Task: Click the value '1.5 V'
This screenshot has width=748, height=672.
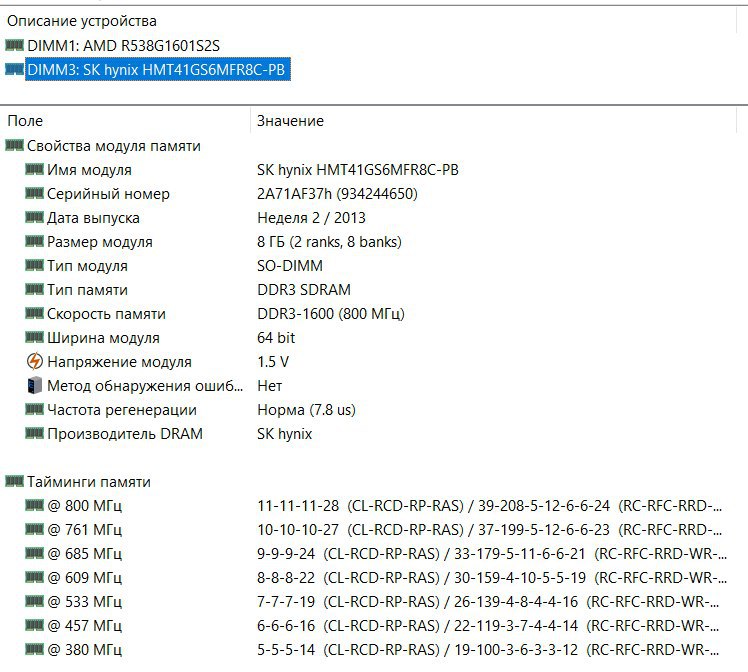Action: [x=273, y=362]
